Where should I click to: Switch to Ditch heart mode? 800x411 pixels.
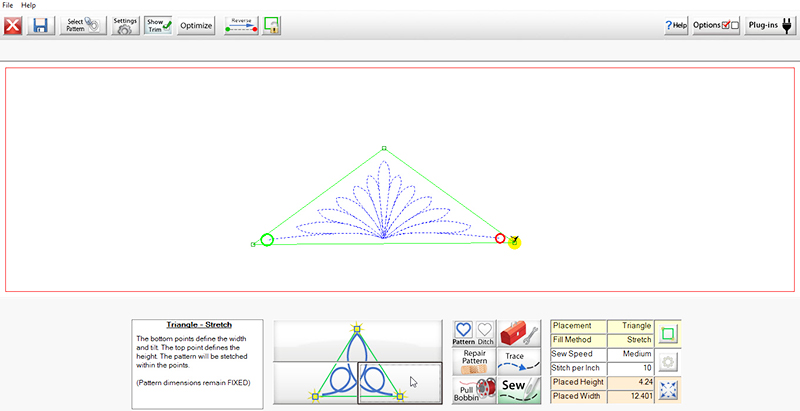coord(486,334)
